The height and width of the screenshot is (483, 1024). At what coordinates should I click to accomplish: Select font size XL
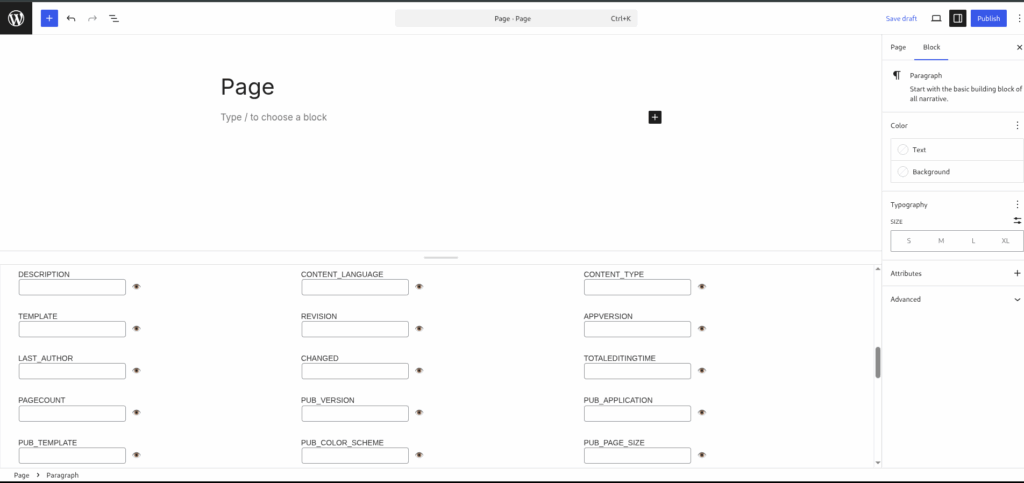click(1005, 241)
